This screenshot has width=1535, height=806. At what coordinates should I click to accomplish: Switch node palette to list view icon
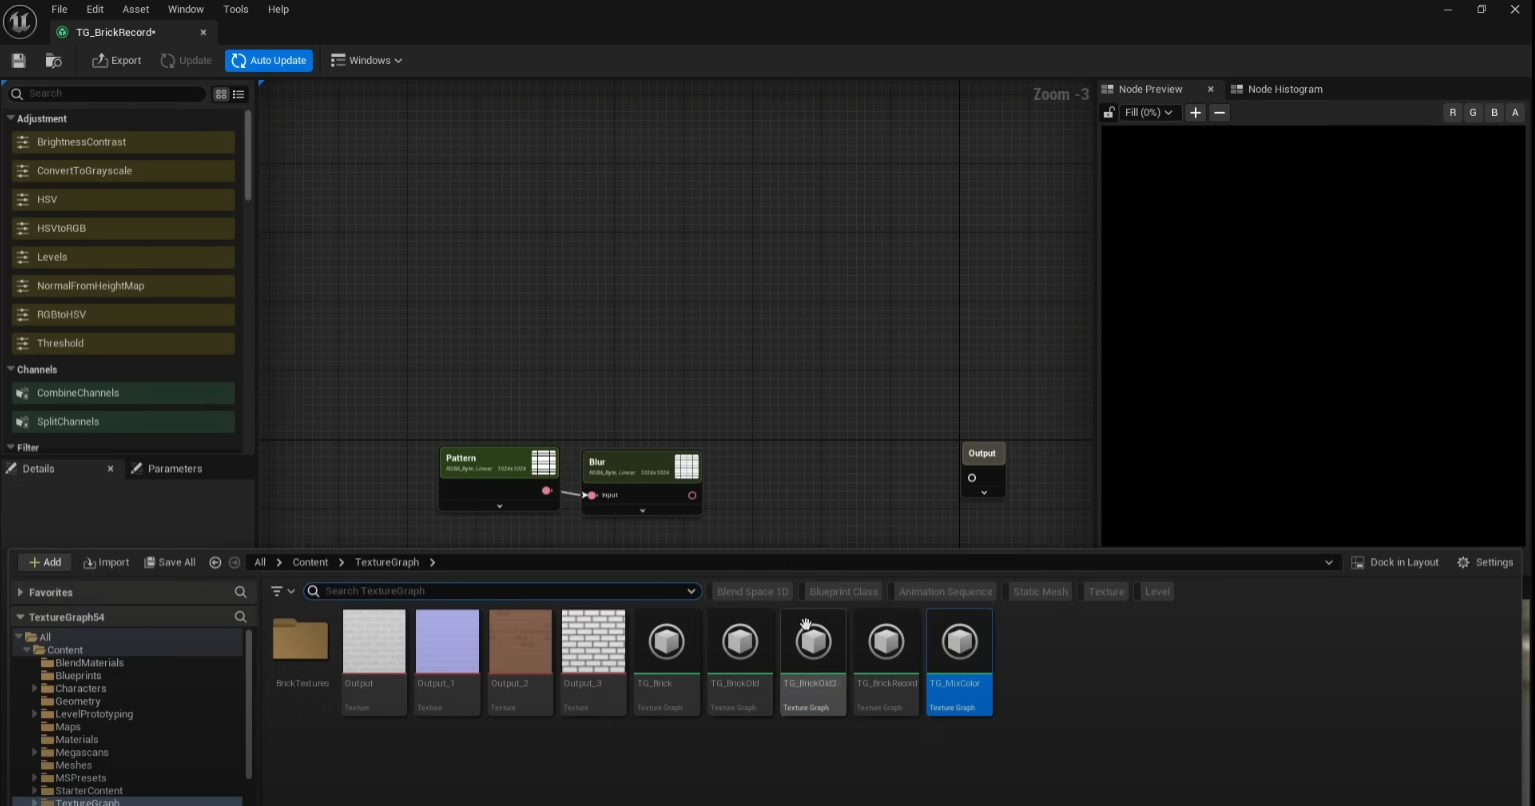pos(238,94)
